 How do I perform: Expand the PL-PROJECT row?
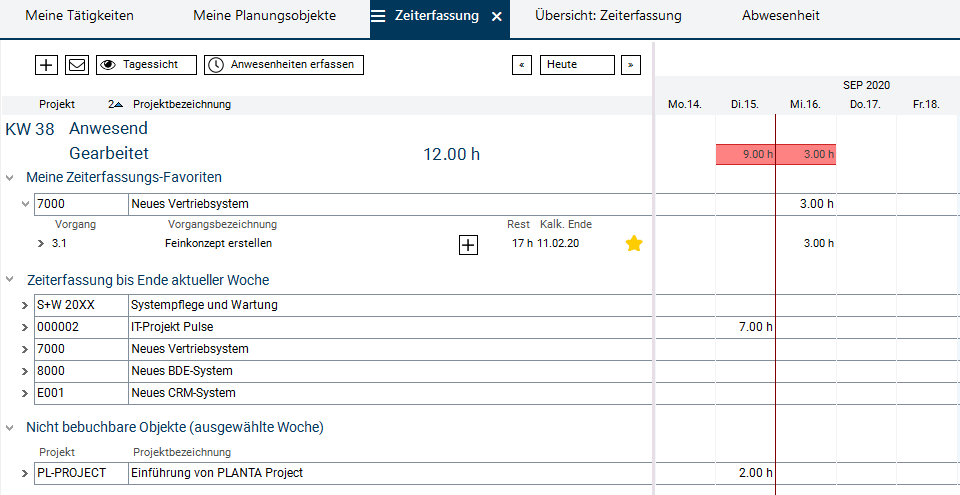coord(26,473)
